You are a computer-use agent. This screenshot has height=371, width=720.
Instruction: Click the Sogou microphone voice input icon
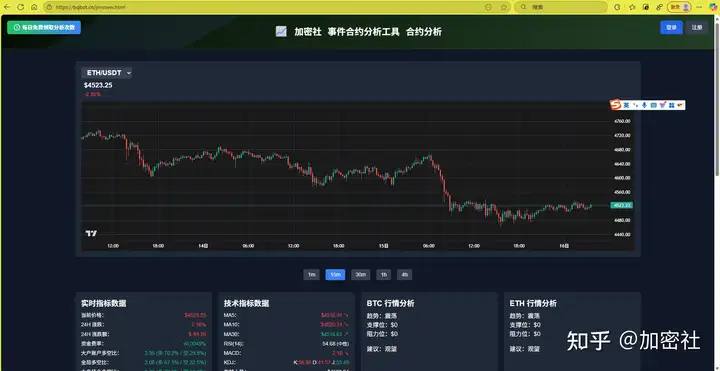645,105
